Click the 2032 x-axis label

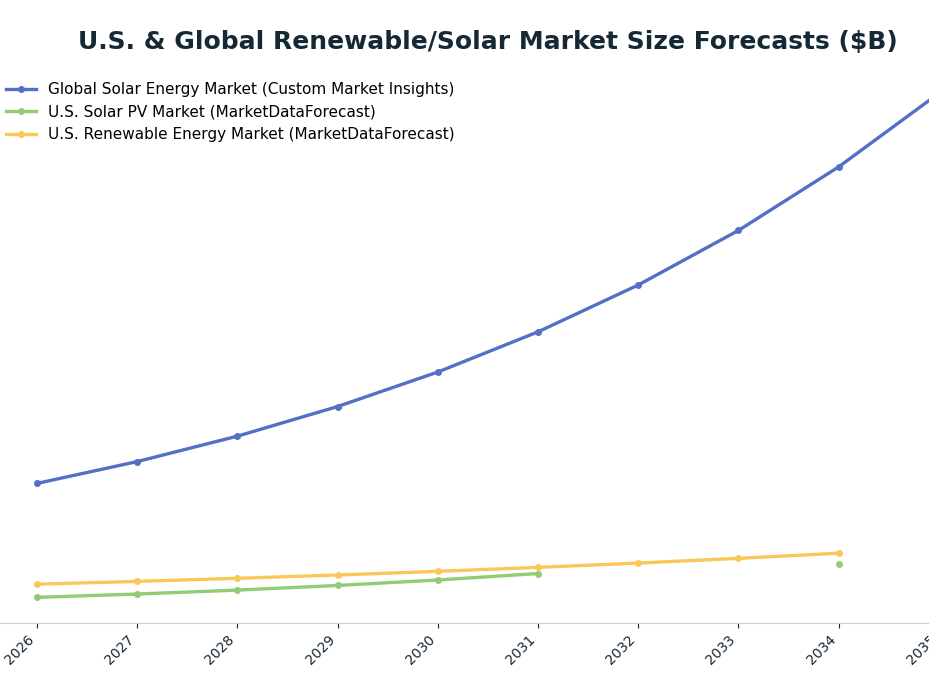[620, 649]
